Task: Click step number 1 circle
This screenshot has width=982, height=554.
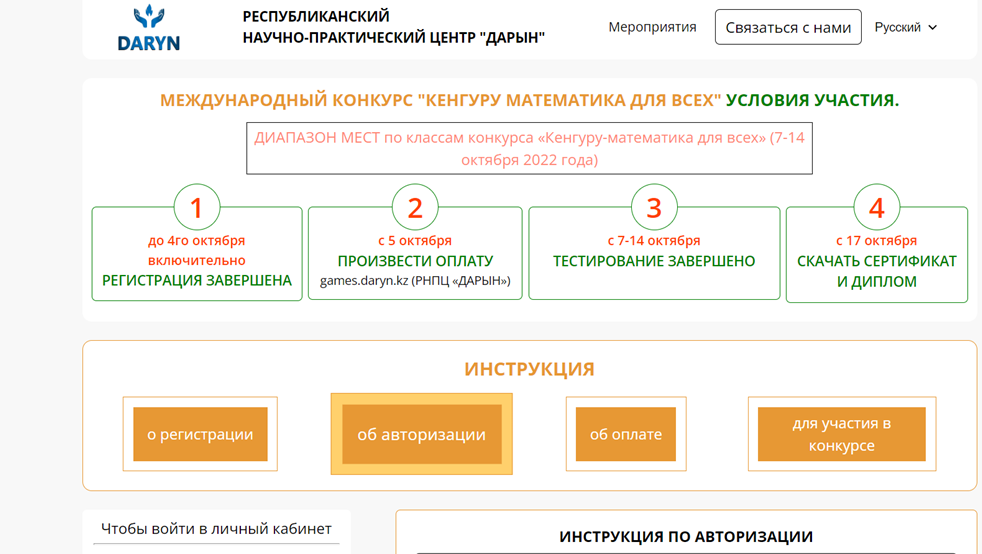Action: point(197,207)
